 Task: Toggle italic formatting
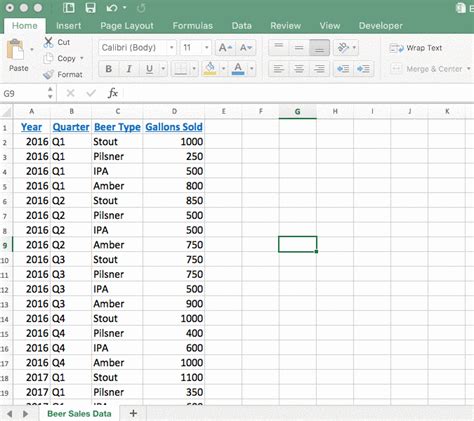[x=129, y=69]
